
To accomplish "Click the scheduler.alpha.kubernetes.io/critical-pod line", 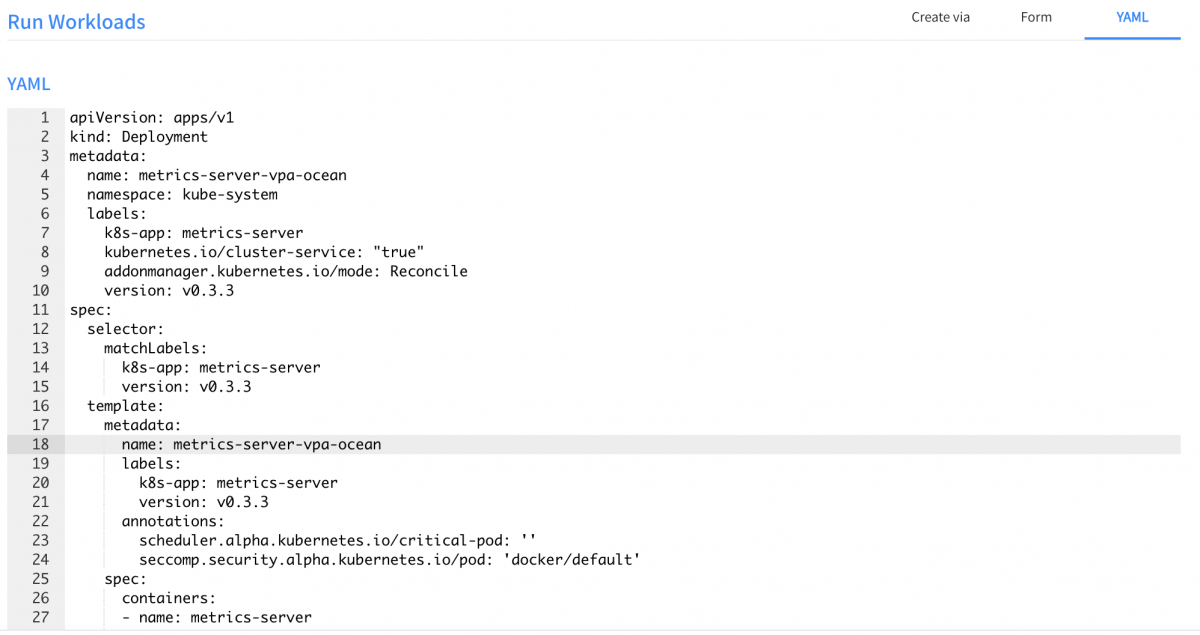I will (x=338, y=540).
